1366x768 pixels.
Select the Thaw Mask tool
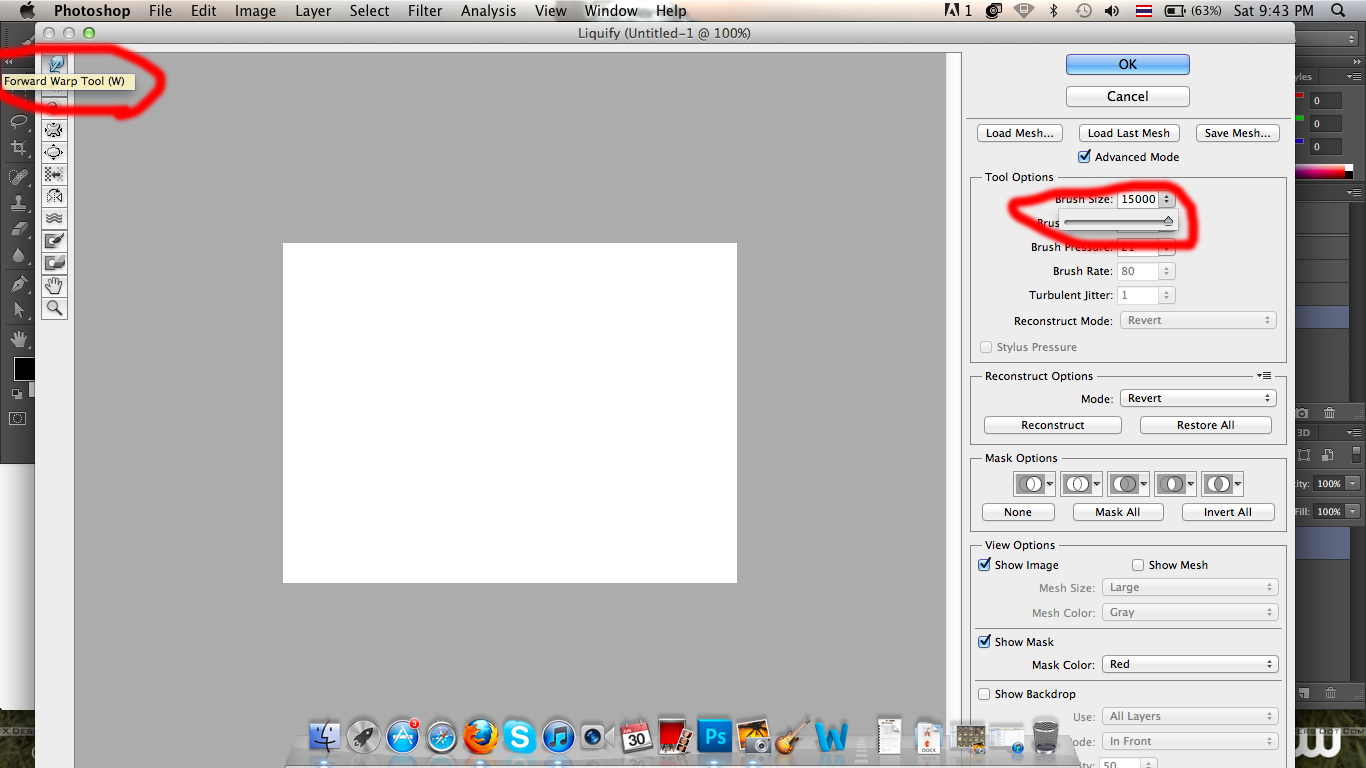point(55,263)
